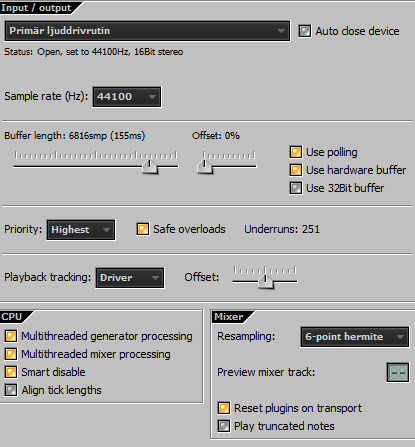
Task: Uncheck Safe overloads
Action: (x=143, y=229)
